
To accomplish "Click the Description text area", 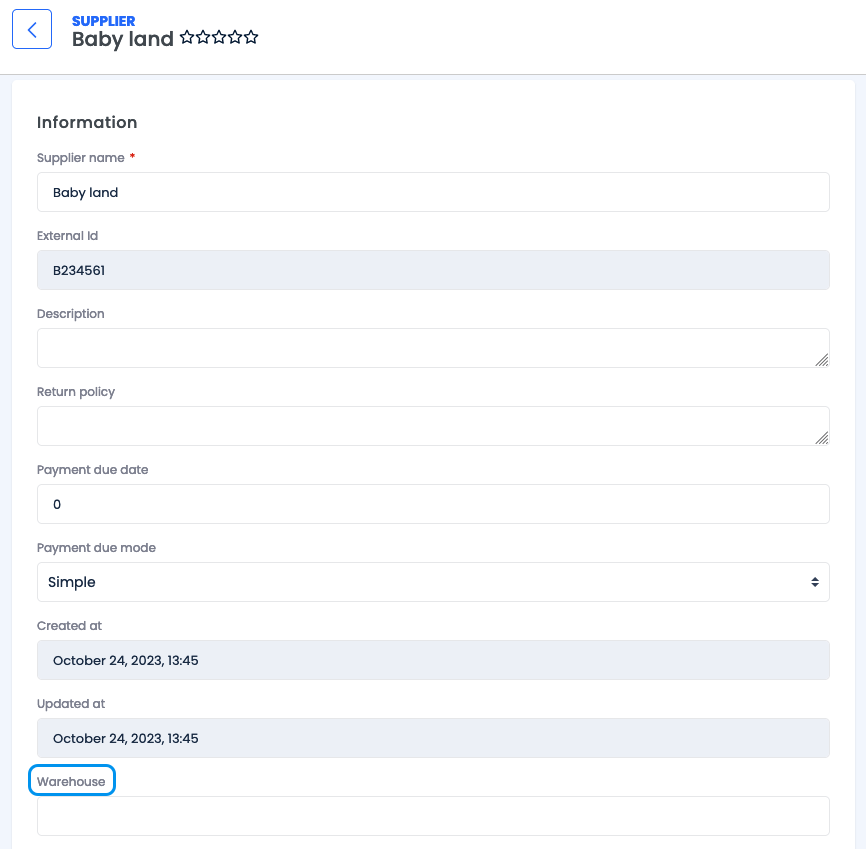I will tap(433, 348).
